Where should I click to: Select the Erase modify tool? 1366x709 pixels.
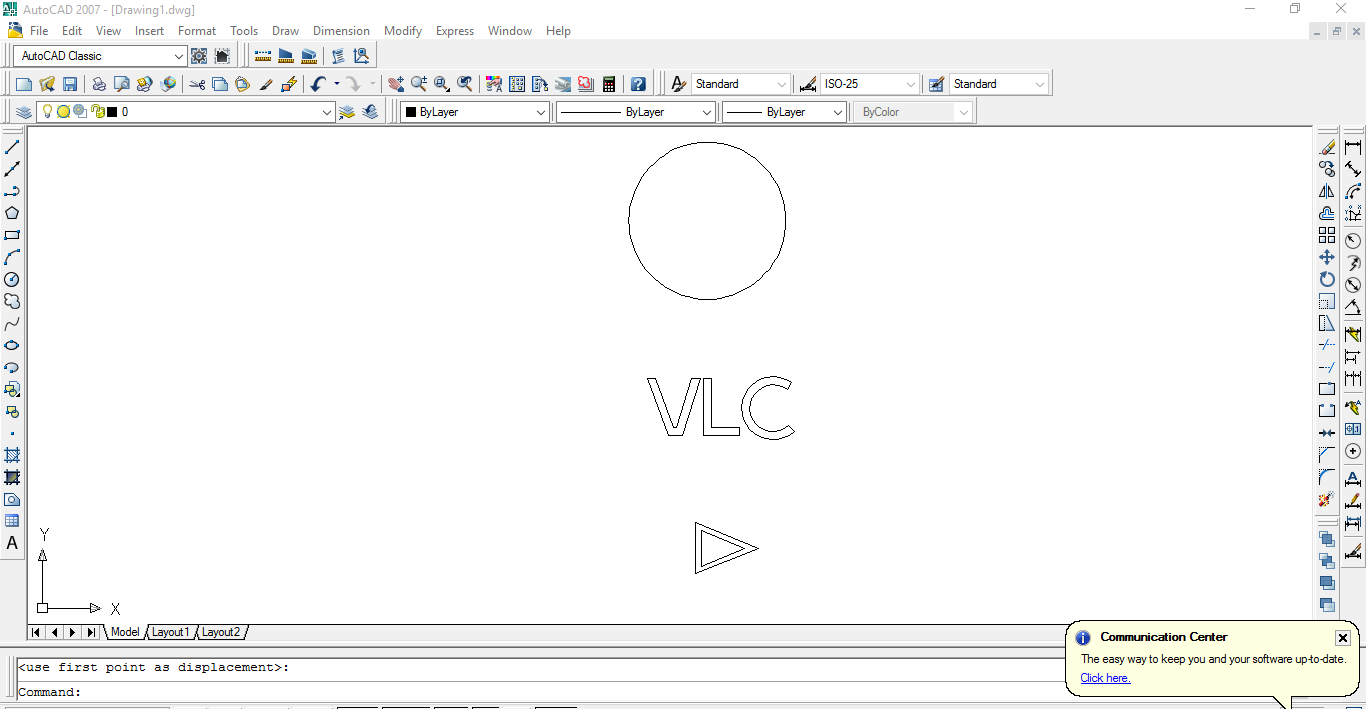click(1327, 147)
